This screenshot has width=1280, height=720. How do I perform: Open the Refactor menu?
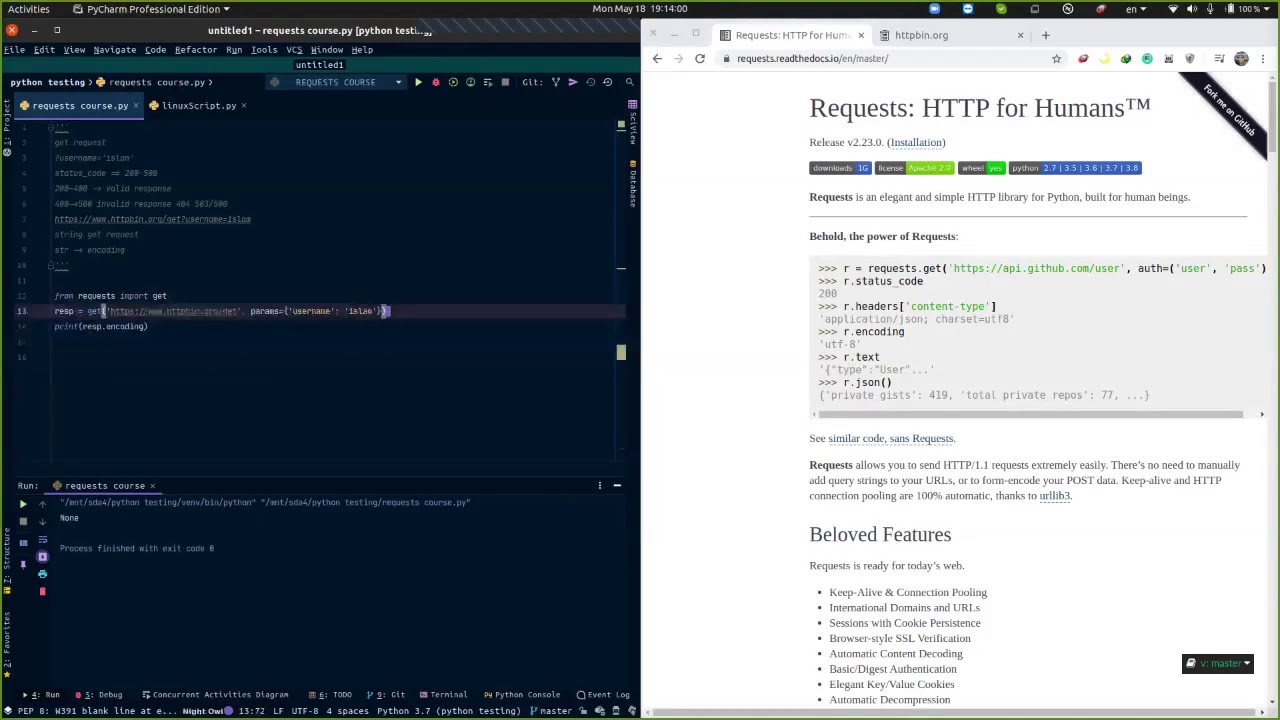[x=195, y=50]
